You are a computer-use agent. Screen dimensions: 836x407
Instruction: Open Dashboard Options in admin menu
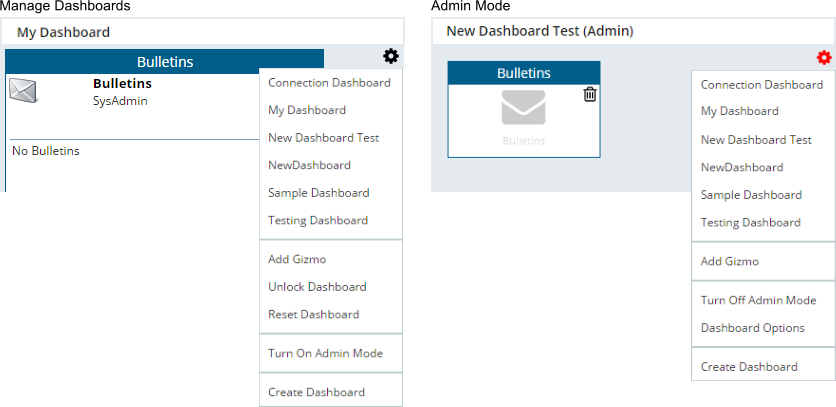(x=752, y=328)
